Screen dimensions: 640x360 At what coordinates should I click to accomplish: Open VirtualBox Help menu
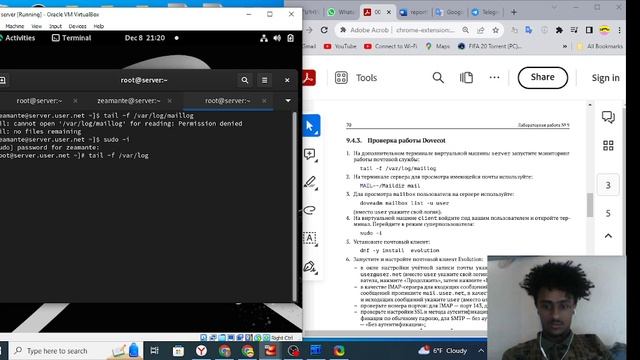pos(99,26)
